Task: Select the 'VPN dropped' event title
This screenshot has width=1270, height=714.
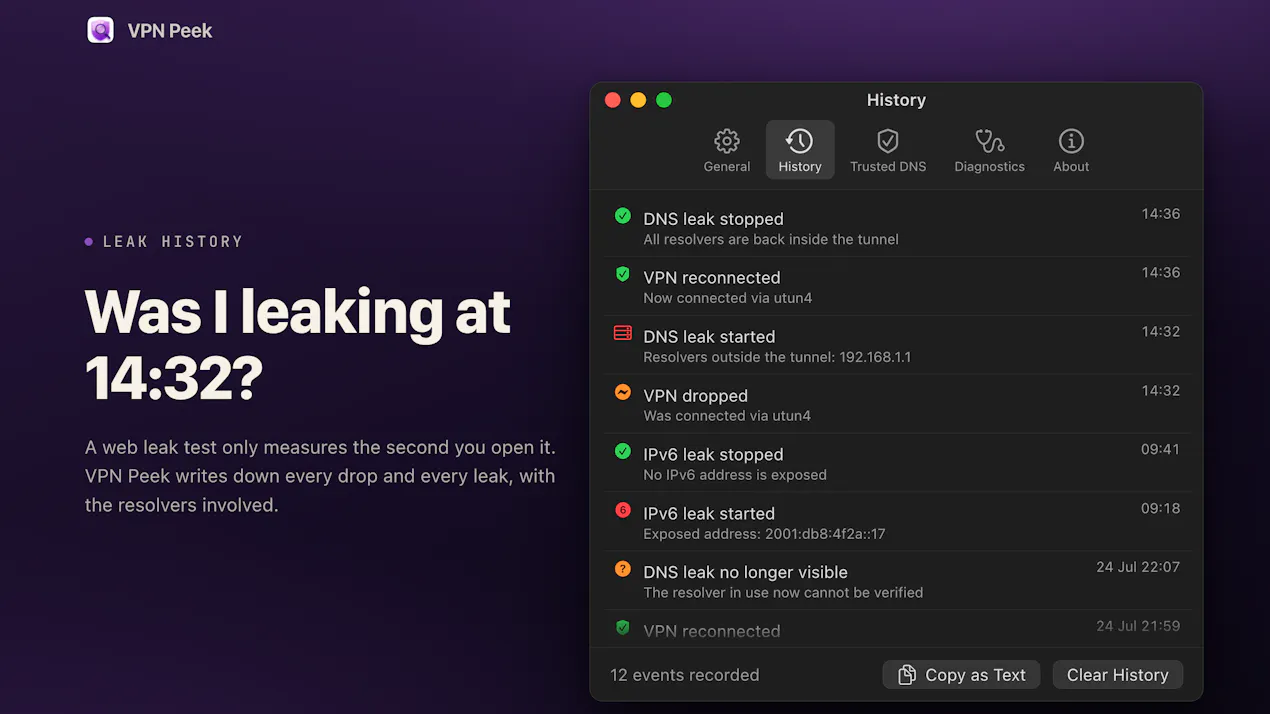Action: point(695,396)
